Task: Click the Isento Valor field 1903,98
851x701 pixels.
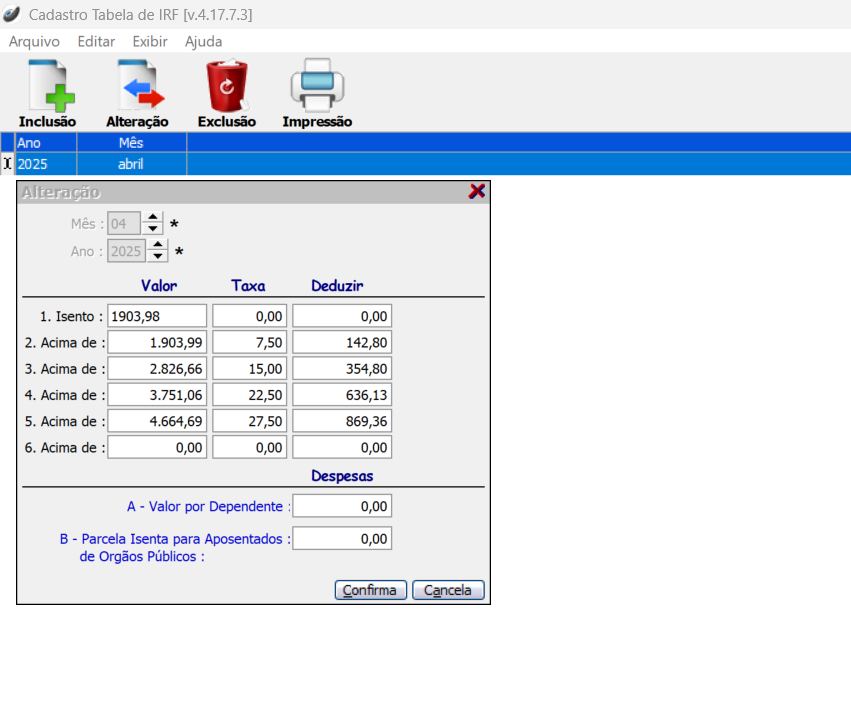Action: (157, 316)
